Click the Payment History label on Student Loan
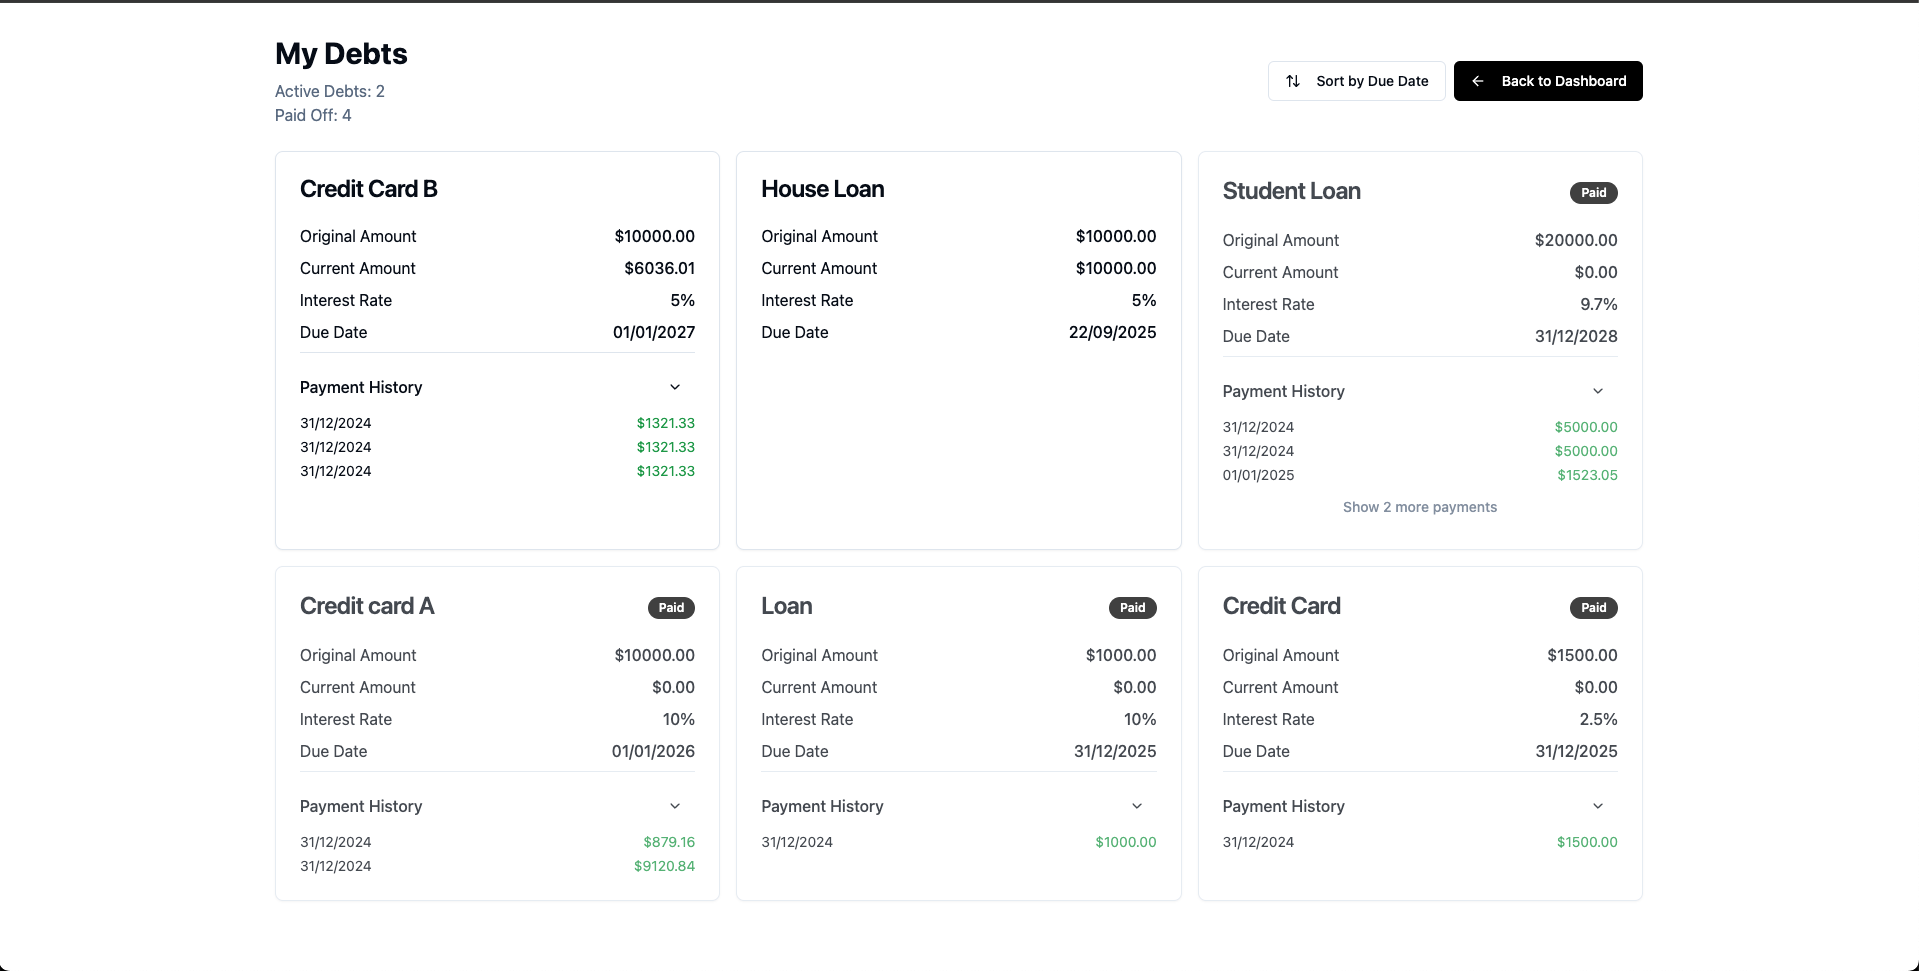This screenshot has width=1919, height=971. point(1283,391)
